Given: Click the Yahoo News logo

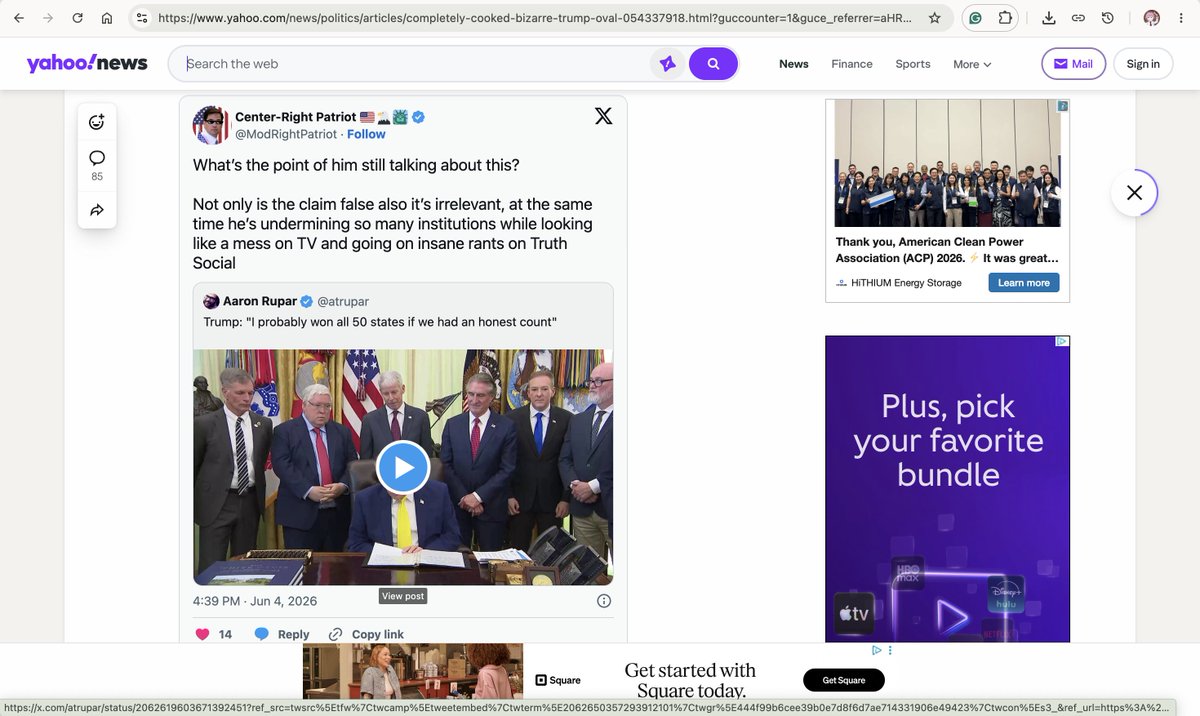Looking at the screenshot, I should click(87, 63).
